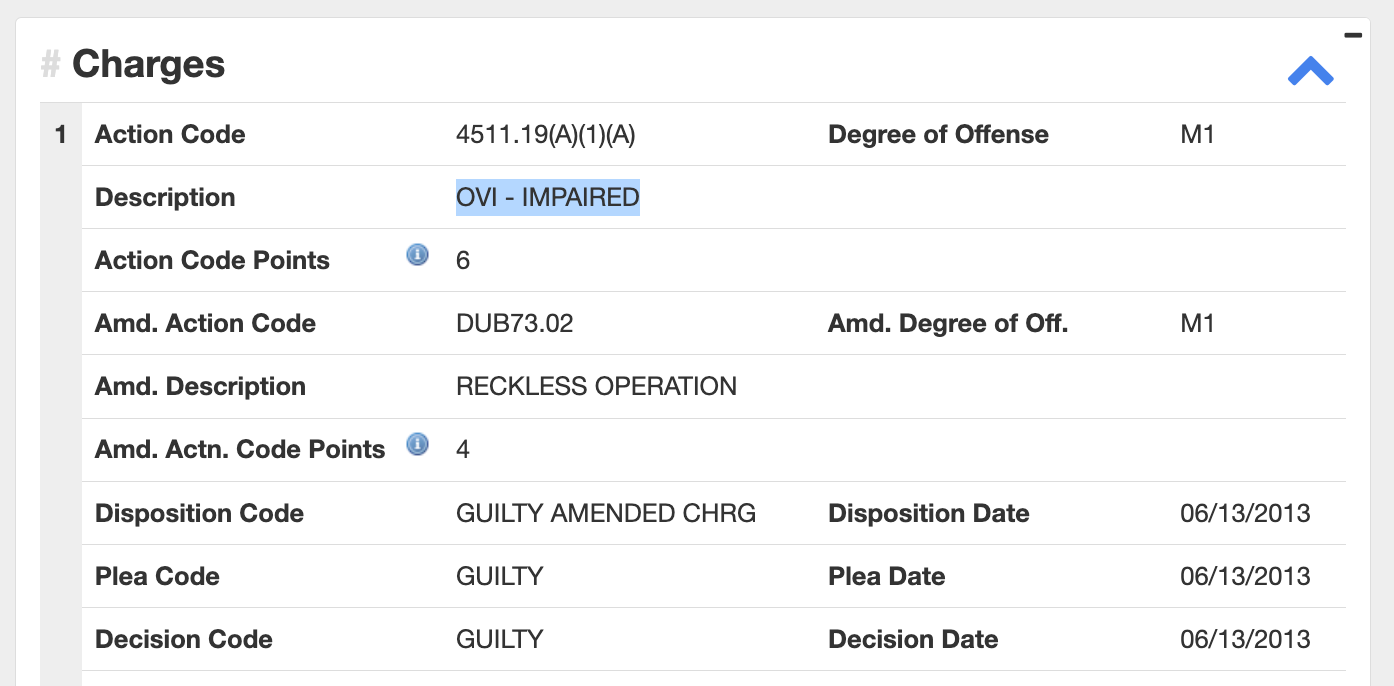
Task: Click the Disposition Code GUILTY AMENDED CHRG value
Action: click(606, 513)
